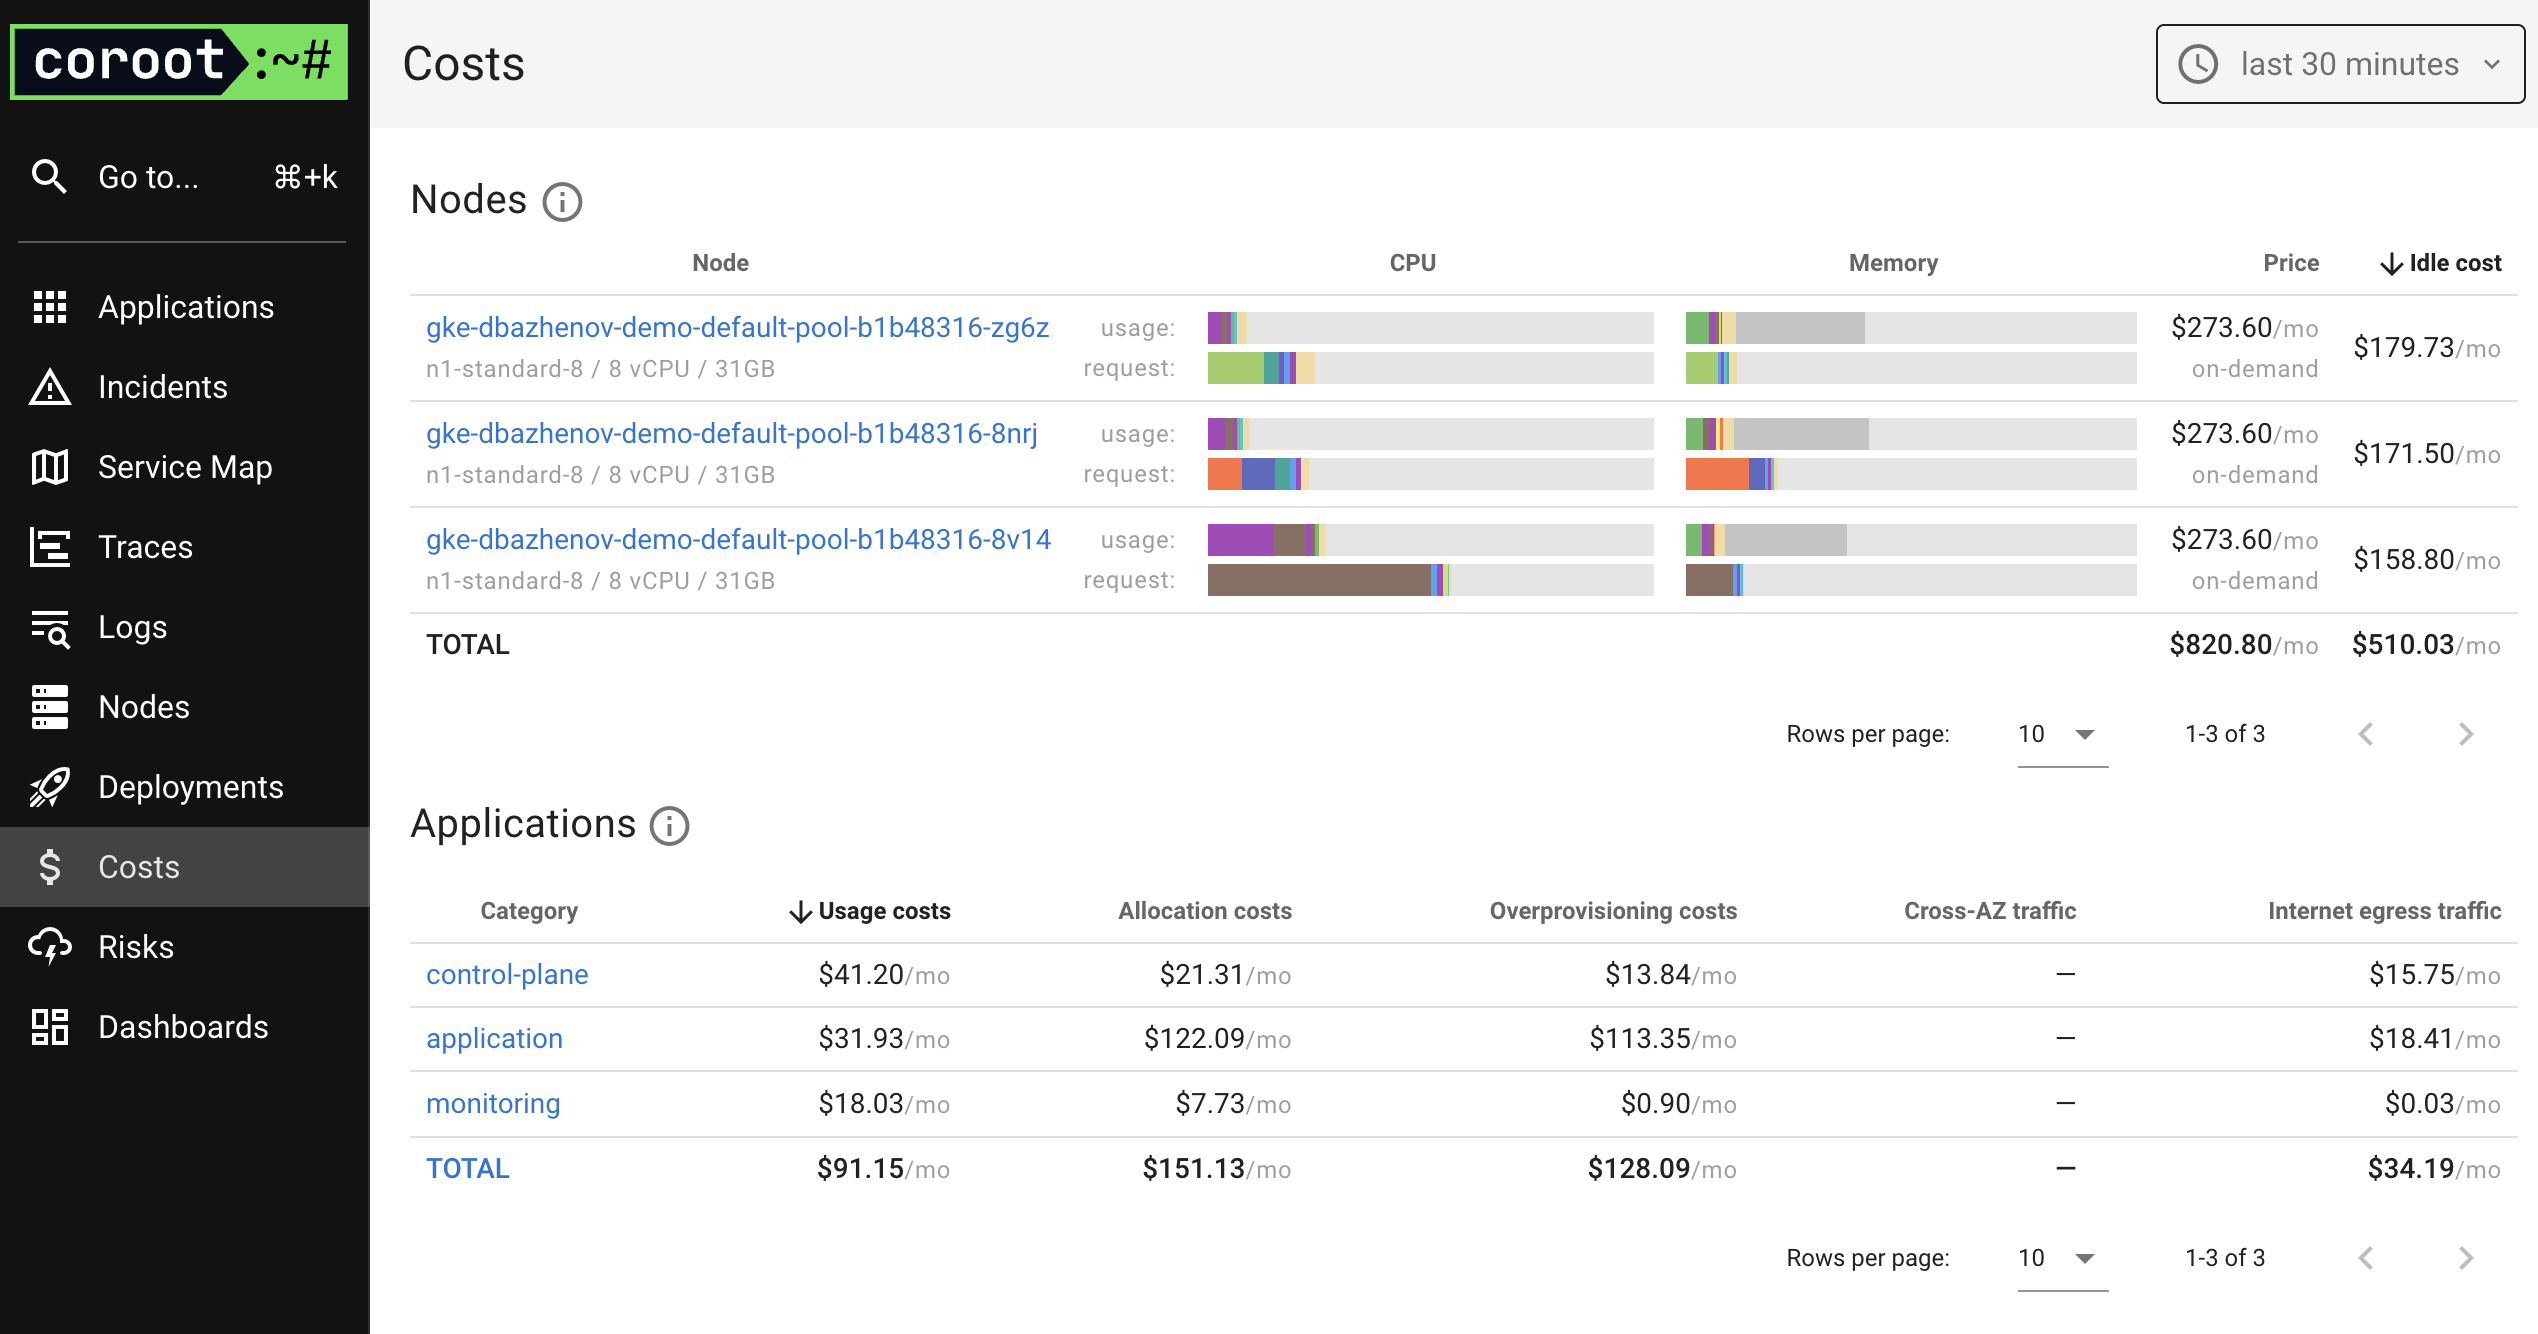Viewport: 2538px width, 1334px height.
Task: Open node gke-dbazhenov-demo-default-pool-b1b48316-zg6z
Action: pyautogui.click(x=737, y=328)
